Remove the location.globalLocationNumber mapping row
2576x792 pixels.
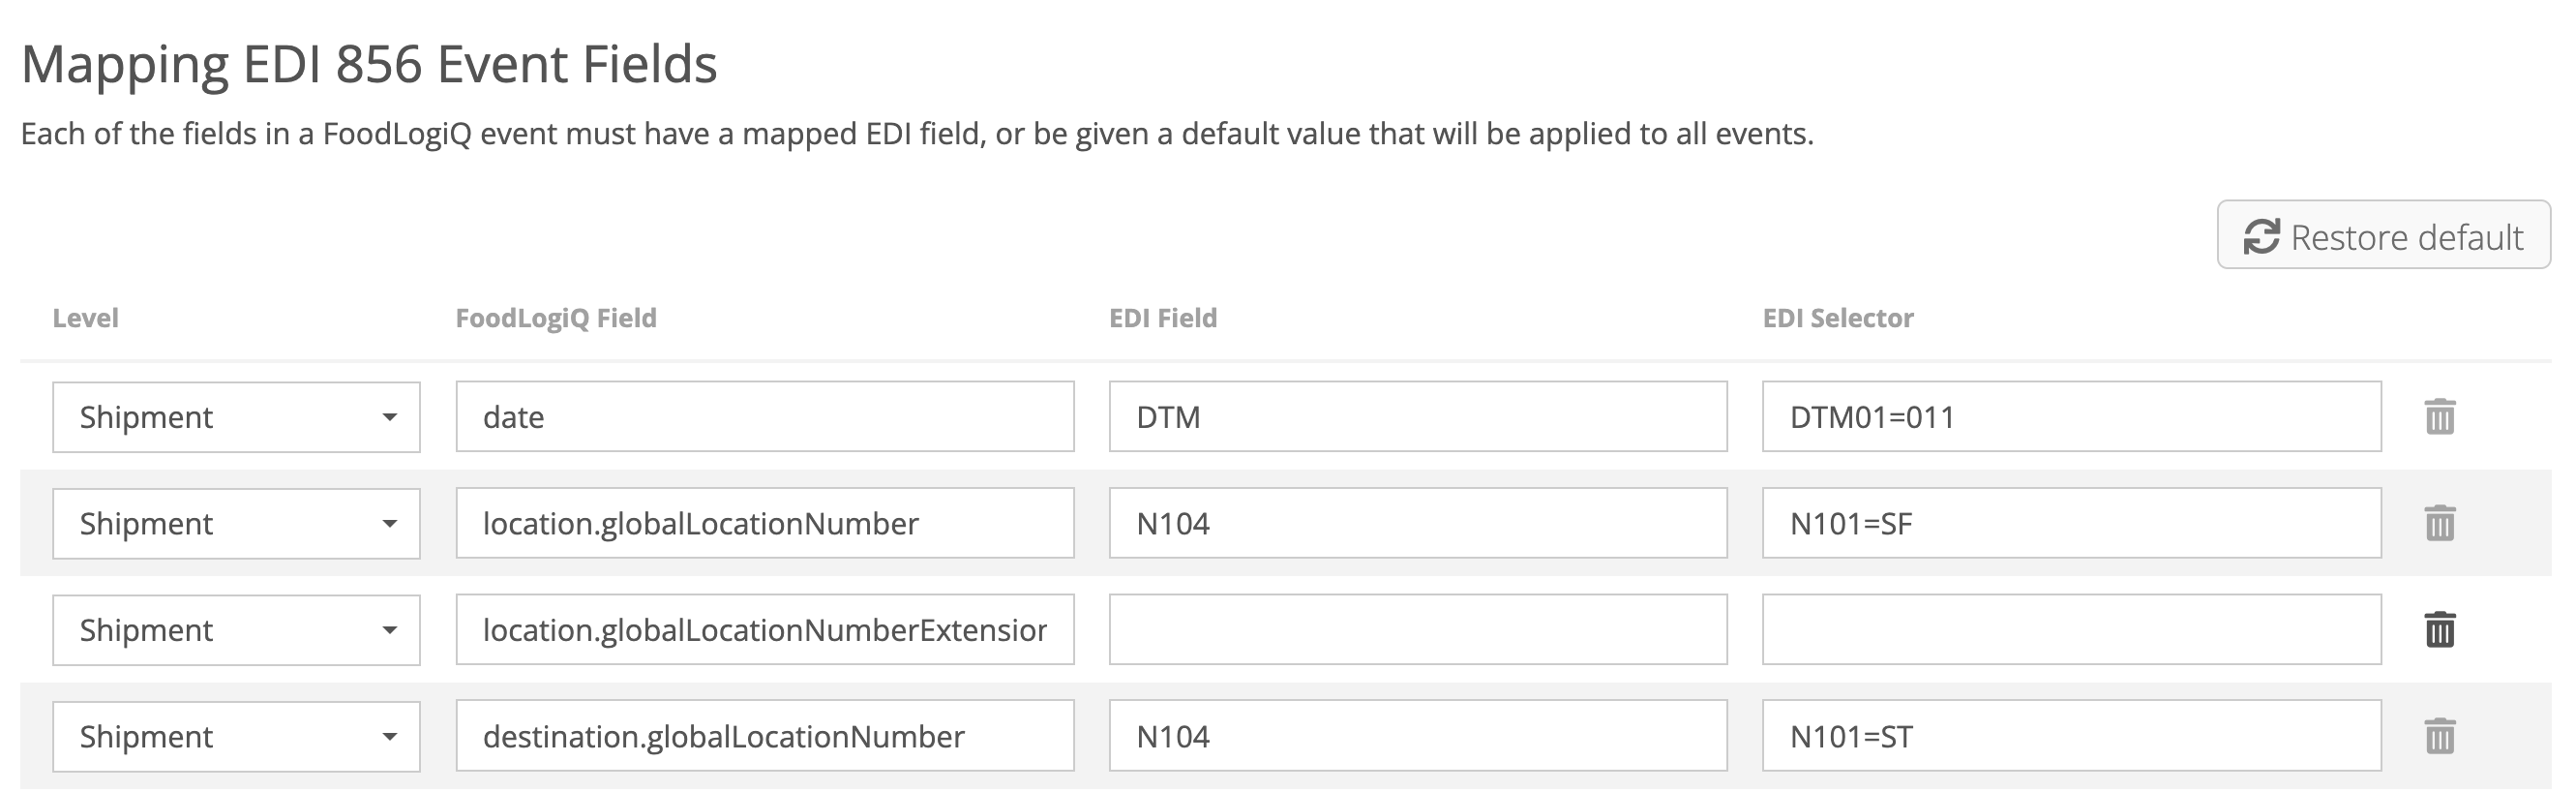[x=2440, y=523]
